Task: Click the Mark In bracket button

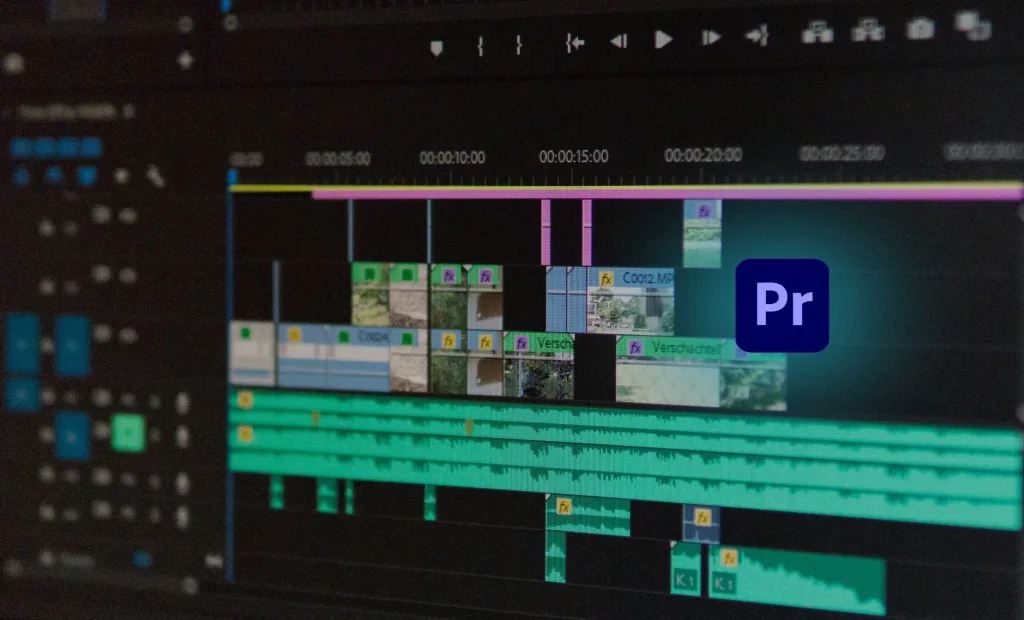Action: click(480, 46)
